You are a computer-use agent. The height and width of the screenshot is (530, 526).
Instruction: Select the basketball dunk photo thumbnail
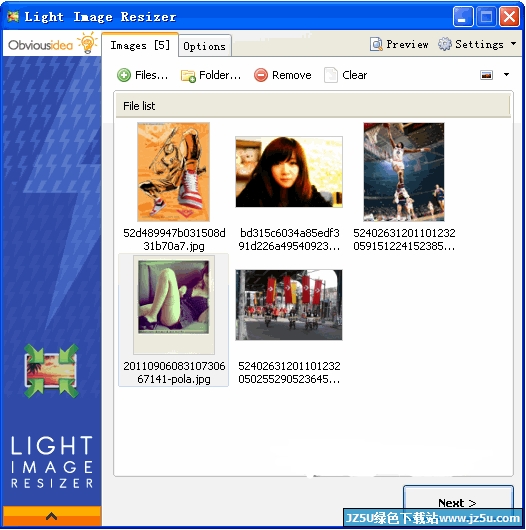pos(404,172)
